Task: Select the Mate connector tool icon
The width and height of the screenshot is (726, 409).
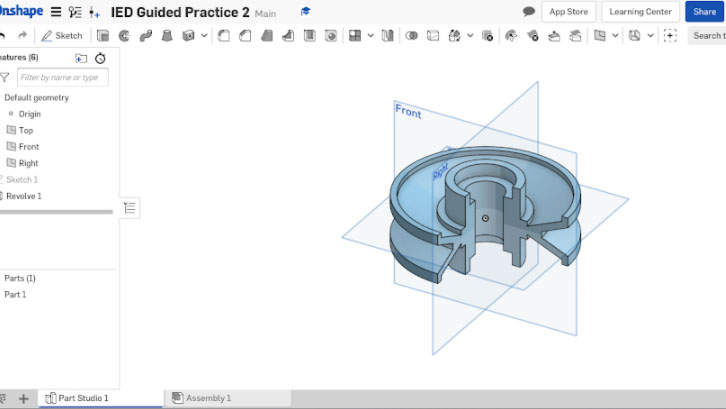Action: (x=635, y=36)
